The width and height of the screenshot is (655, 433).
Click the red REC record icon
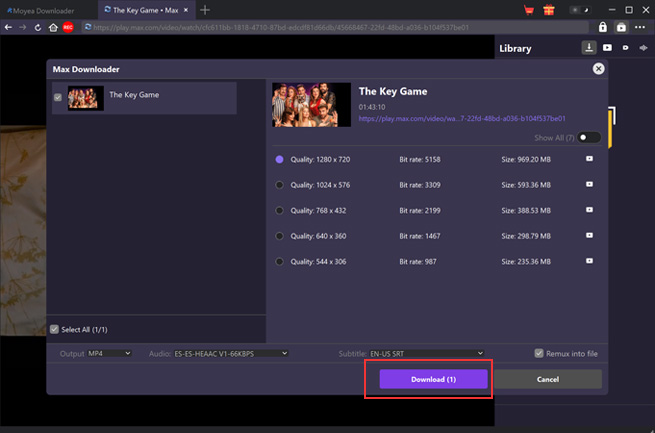(x=68, y=27)
